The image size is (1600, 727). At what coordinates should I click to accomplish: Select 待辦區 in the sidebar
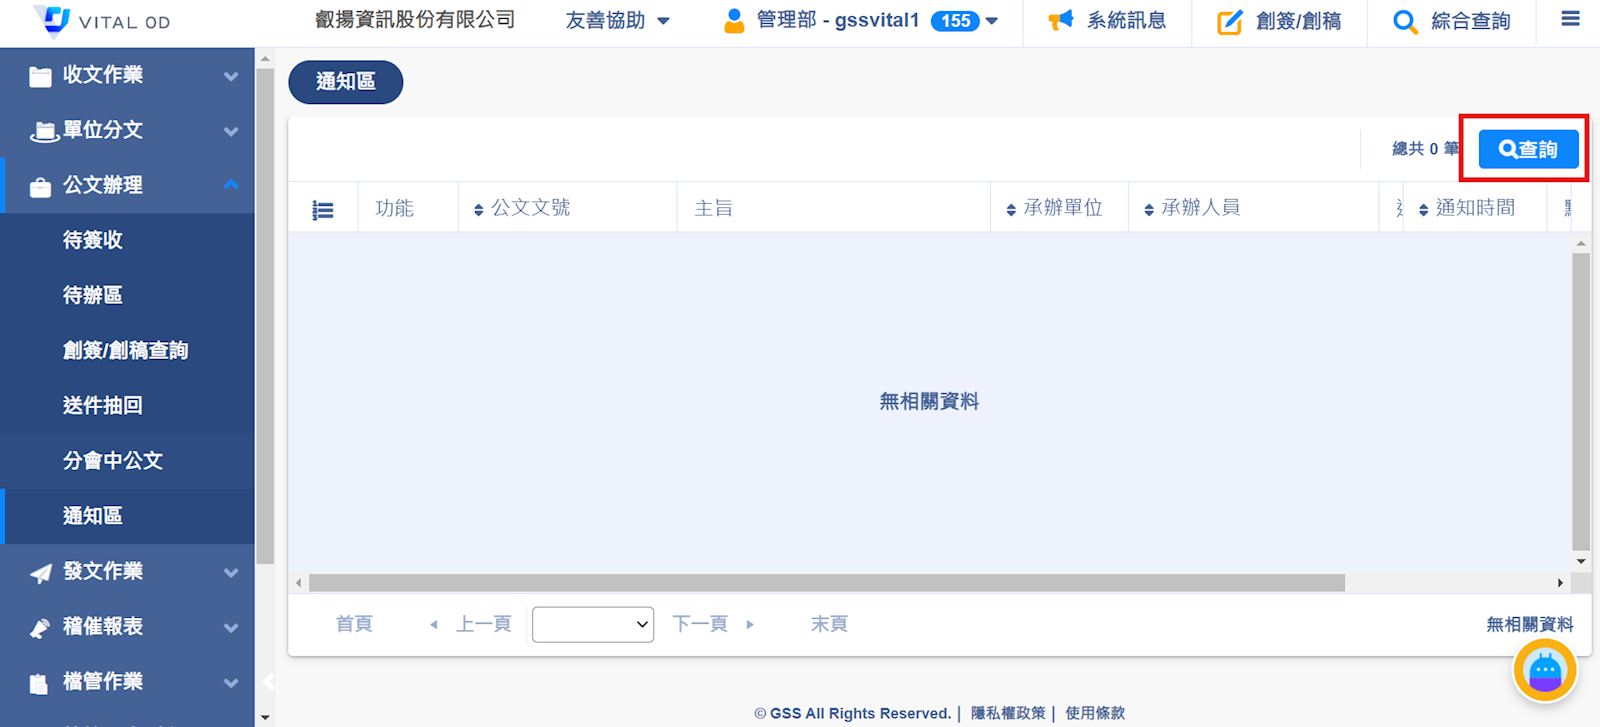(93, 295)
